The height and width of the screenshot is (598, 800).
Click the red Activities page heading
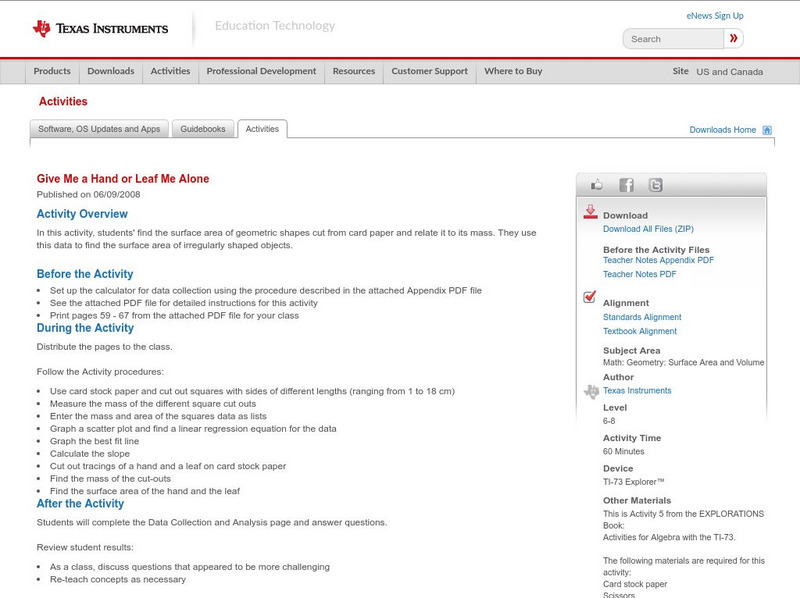tap(63, 102)
